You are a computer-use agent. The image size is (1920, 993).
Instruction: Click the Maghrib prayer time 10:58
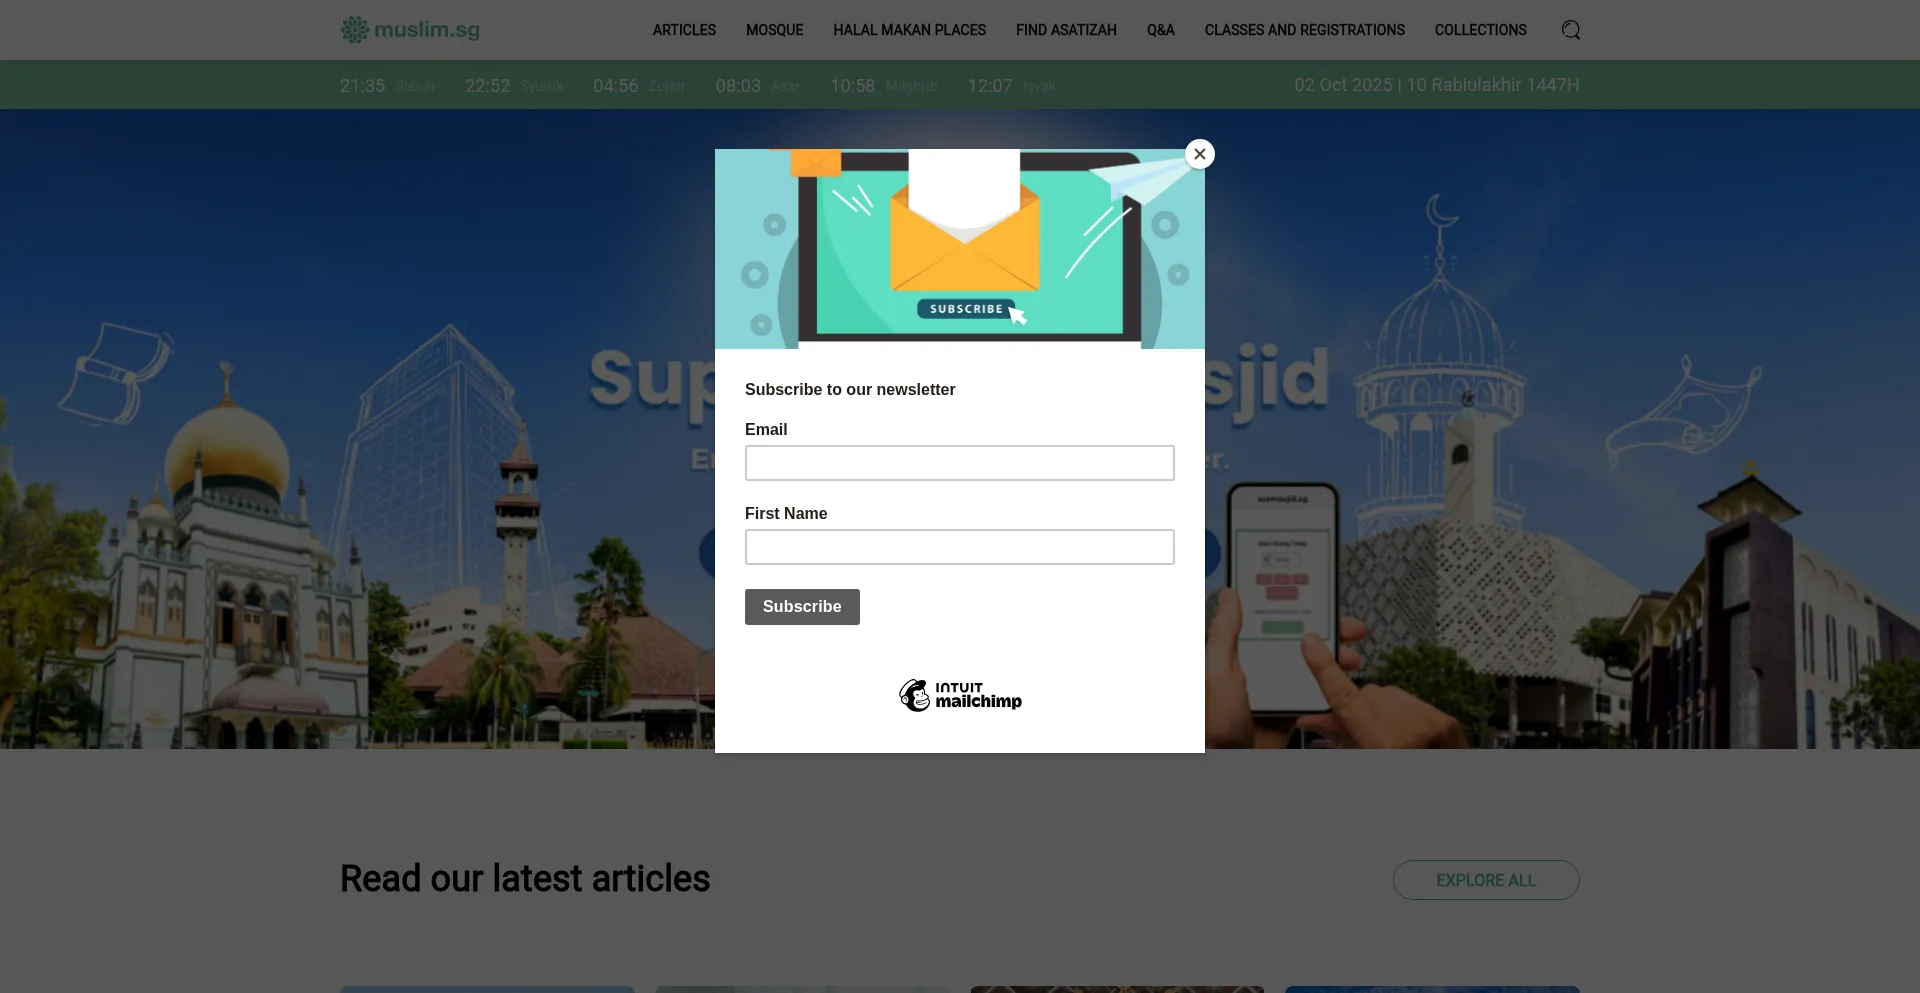tap(853, 86)
